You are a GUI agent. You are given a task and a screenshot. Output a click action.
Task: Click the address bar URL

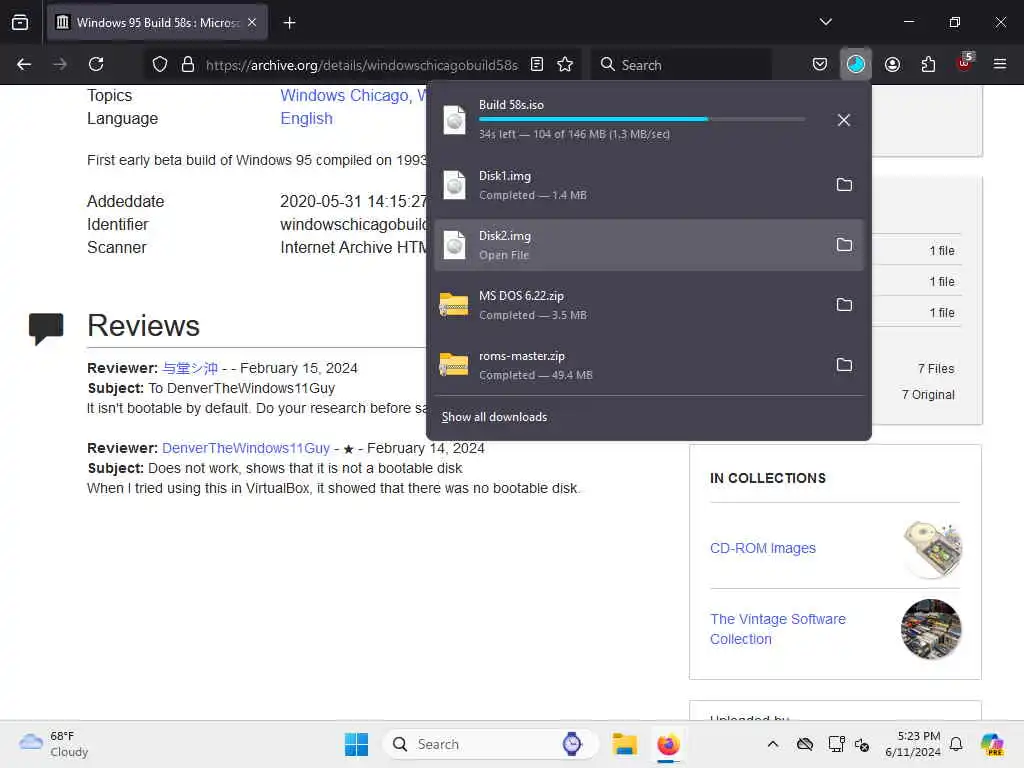tap(361, 65)
